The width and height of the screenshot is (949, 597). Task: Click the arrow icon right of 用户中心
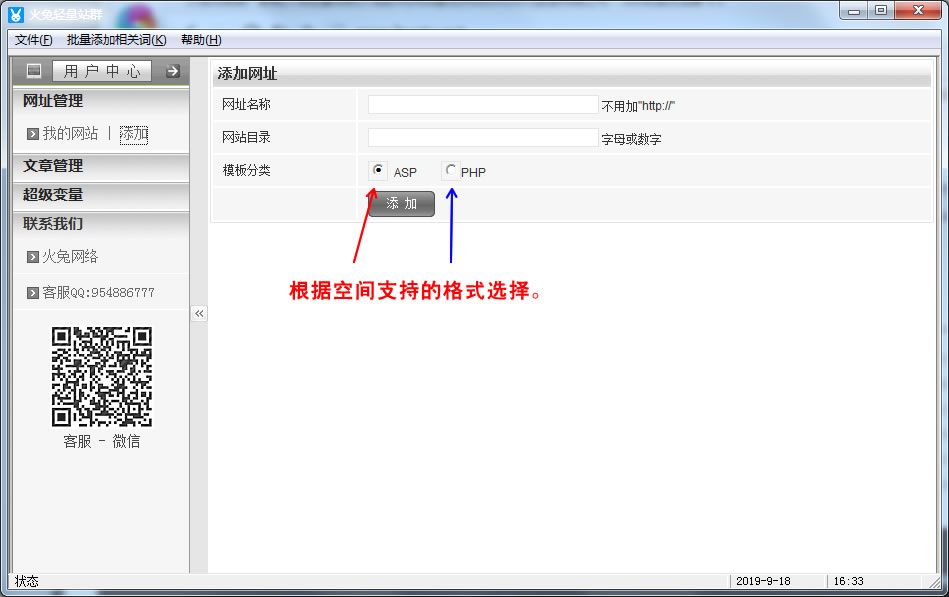click(x=172, y=71)
